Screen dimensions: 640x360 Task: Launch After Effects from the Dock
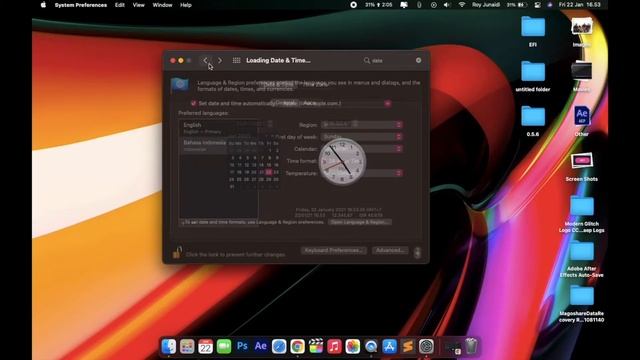pos(260,347)
